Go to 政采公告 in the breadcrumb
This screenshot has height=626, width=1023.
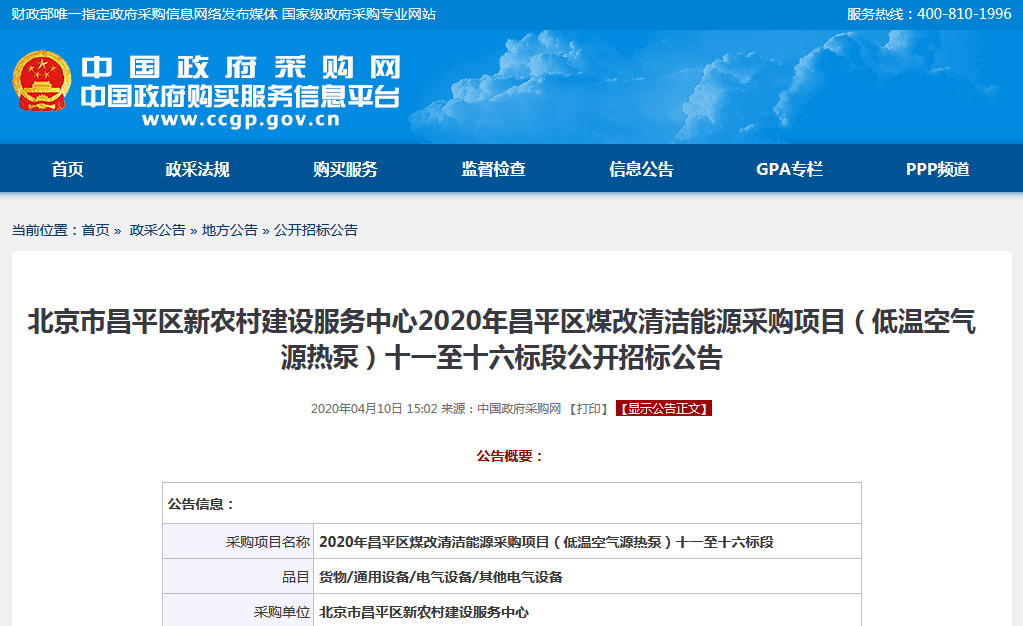tap(157, 230)
